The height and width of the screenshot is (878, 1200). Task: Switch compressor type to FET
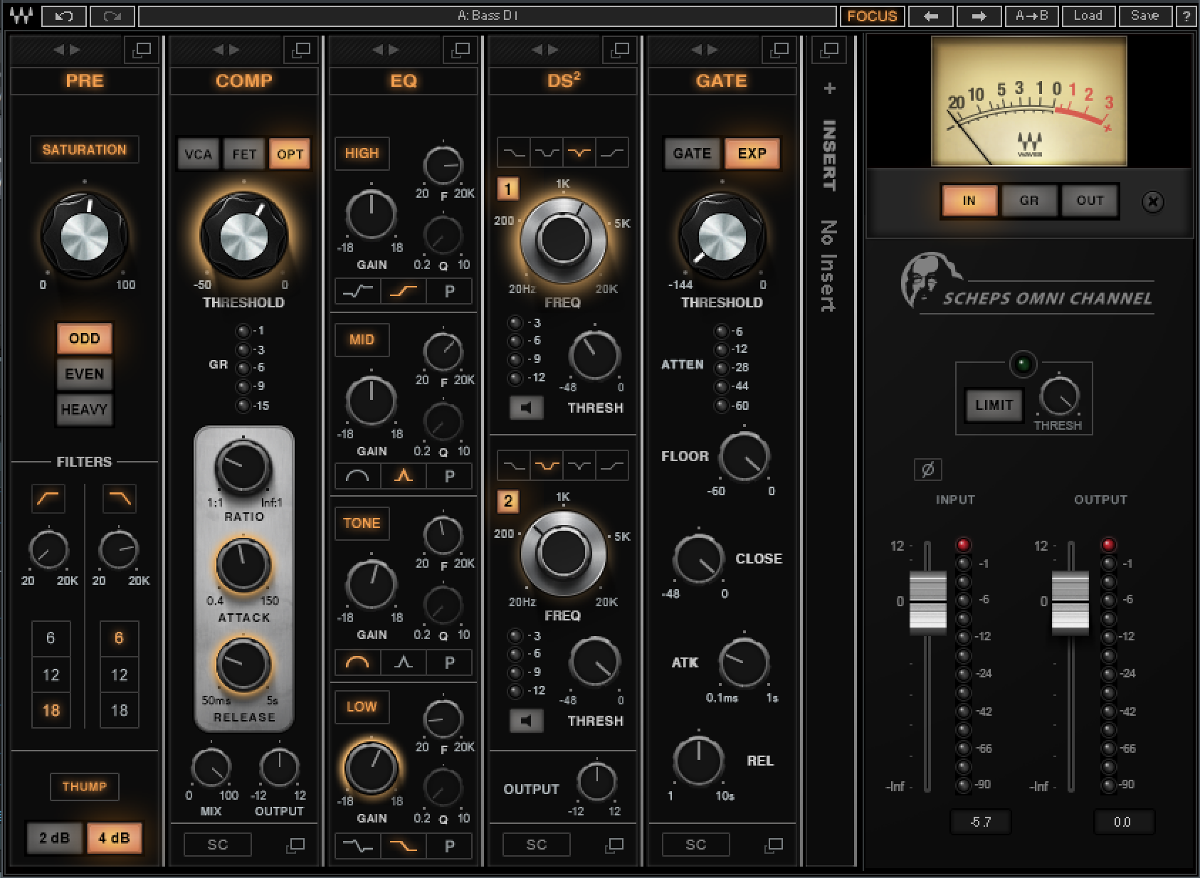point(244,154)
